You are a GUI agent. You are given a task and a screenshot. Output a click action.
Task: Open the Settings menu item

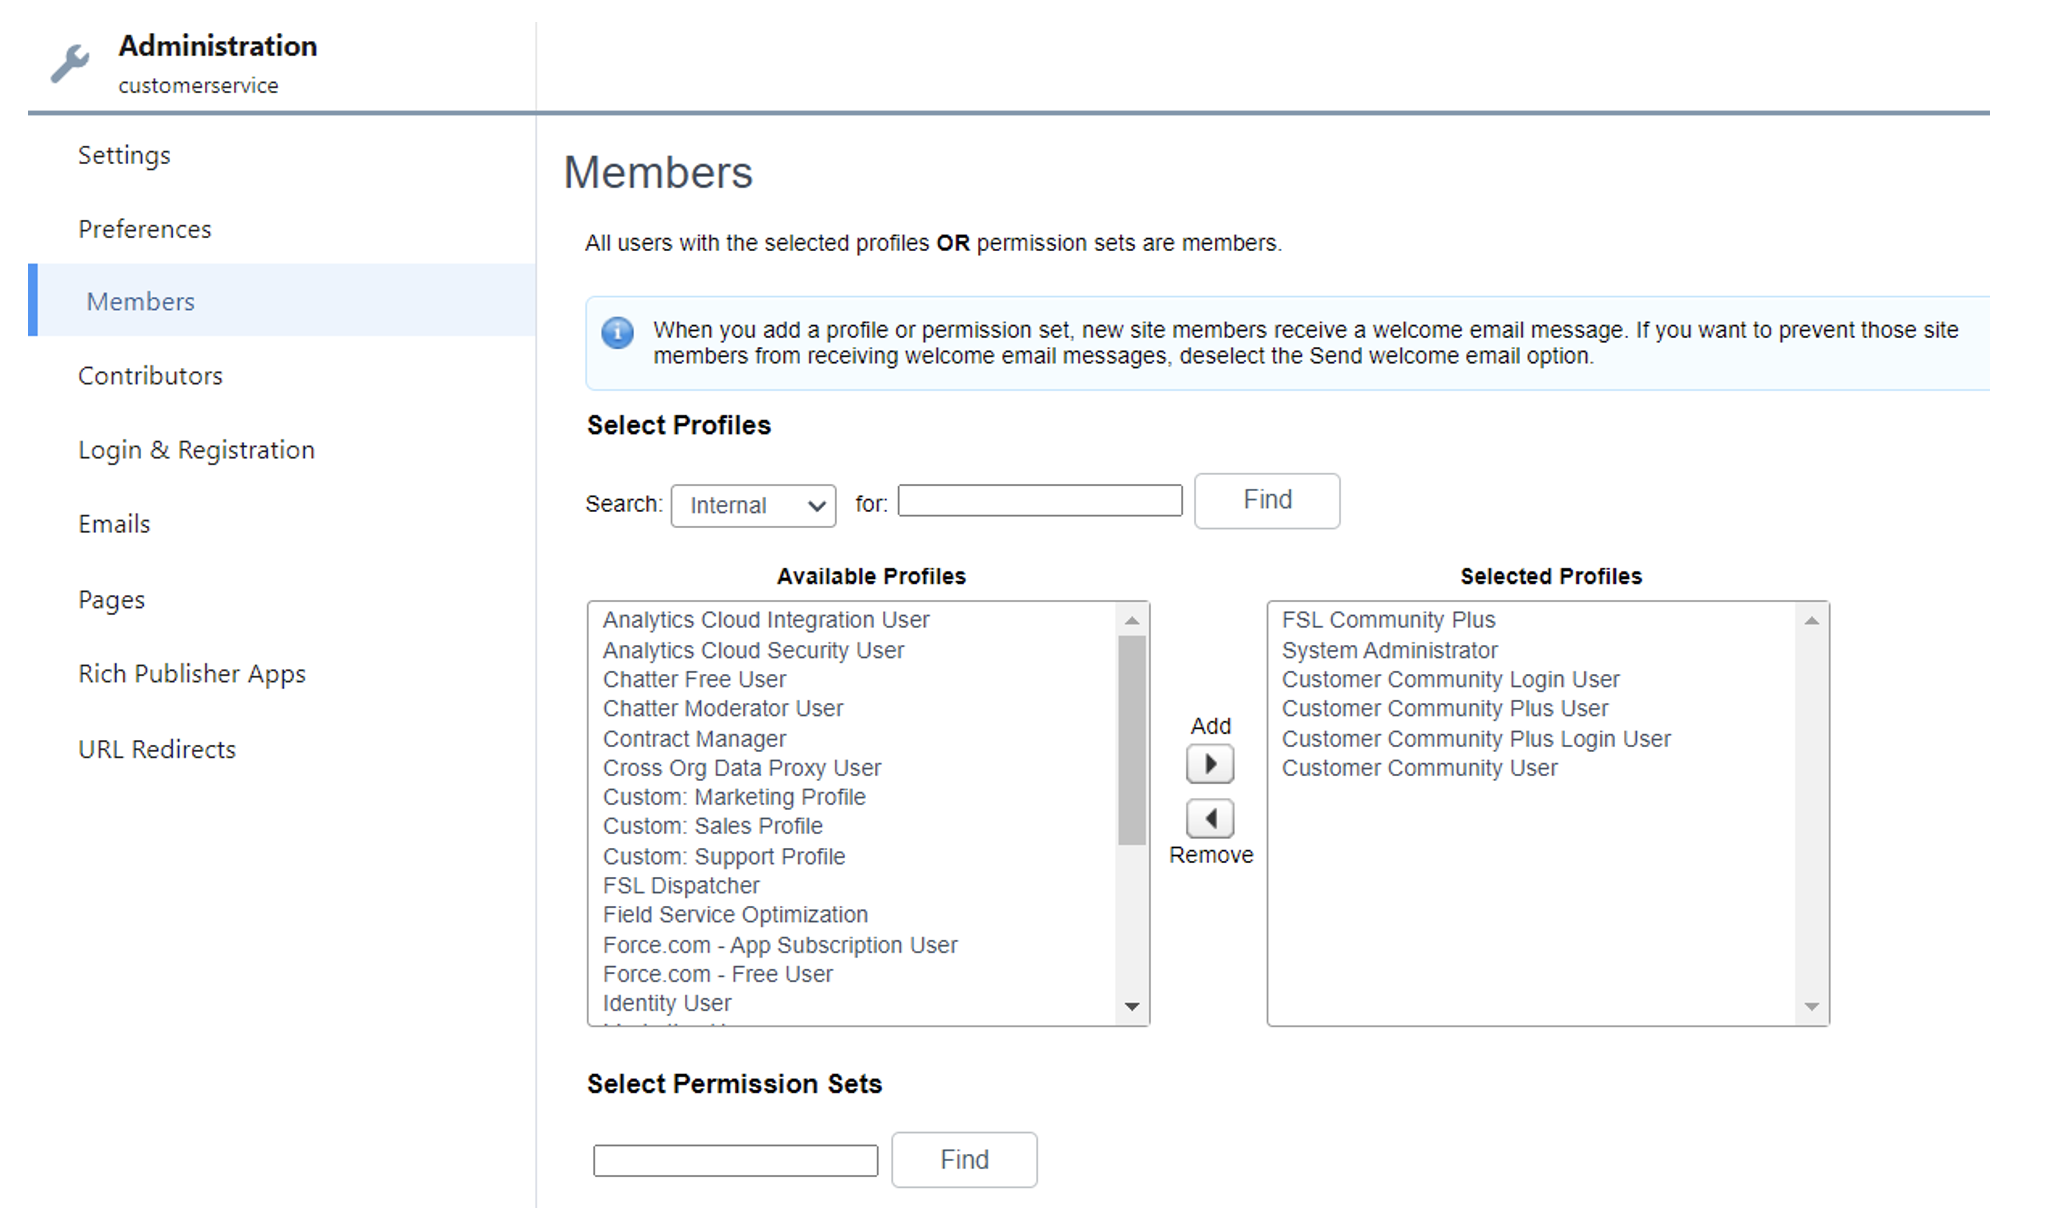[x=124, y=155]
